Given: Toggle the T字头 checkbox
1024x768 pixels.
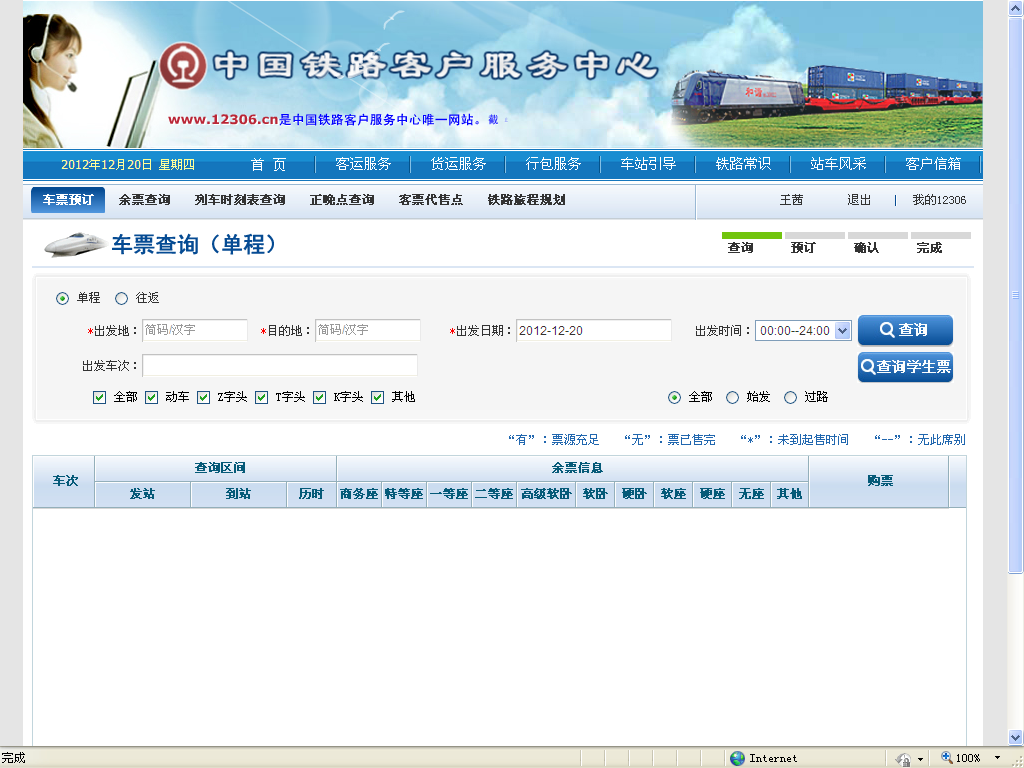Looking at the screenshot, I should pyautogui.click(x=261, y=397).
